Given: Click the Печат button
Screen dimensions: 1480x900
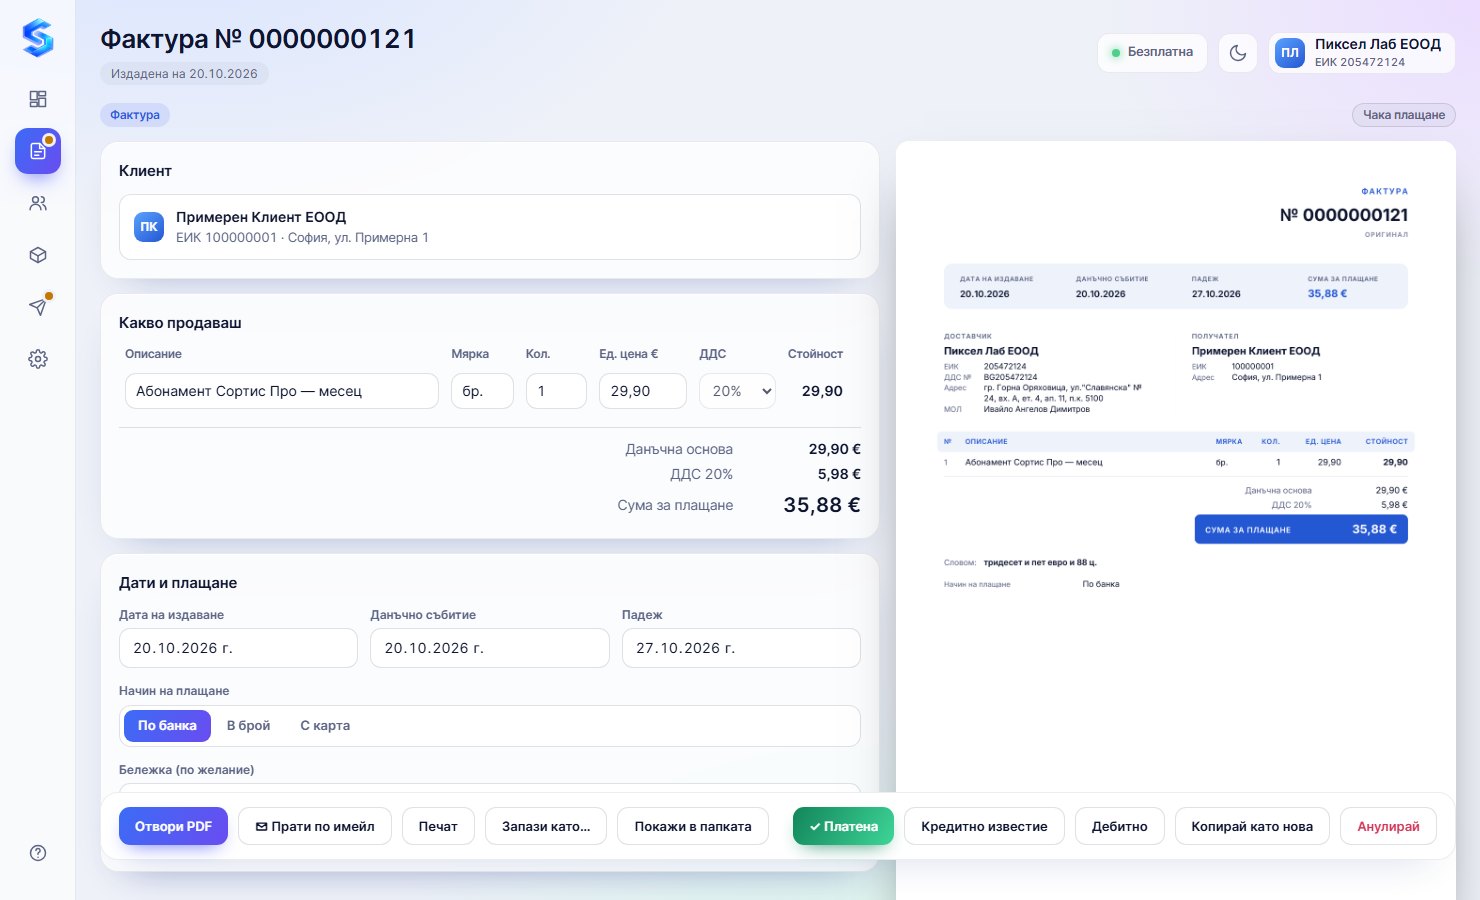Looking at the screenshot, I should point(438,826).
